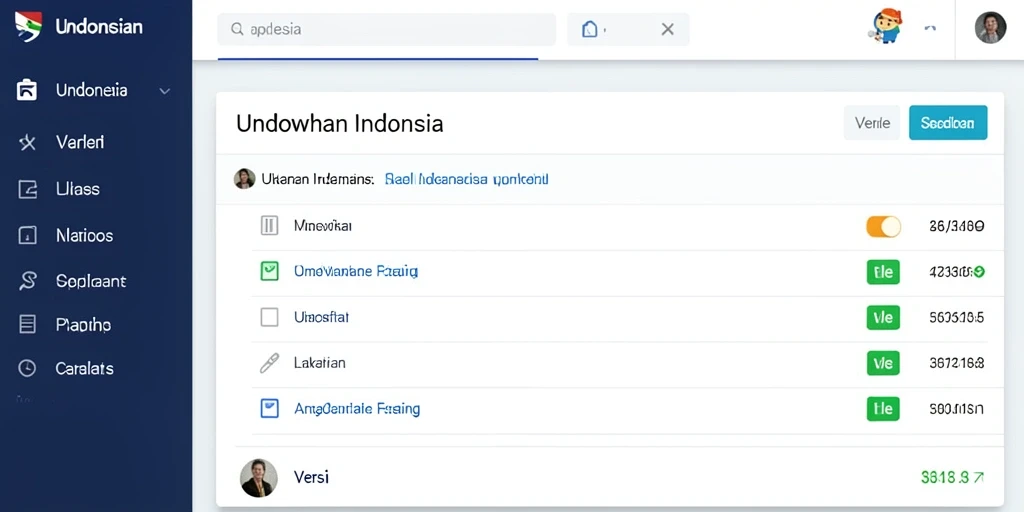Click the avatar beside Versi

[259, 477]
